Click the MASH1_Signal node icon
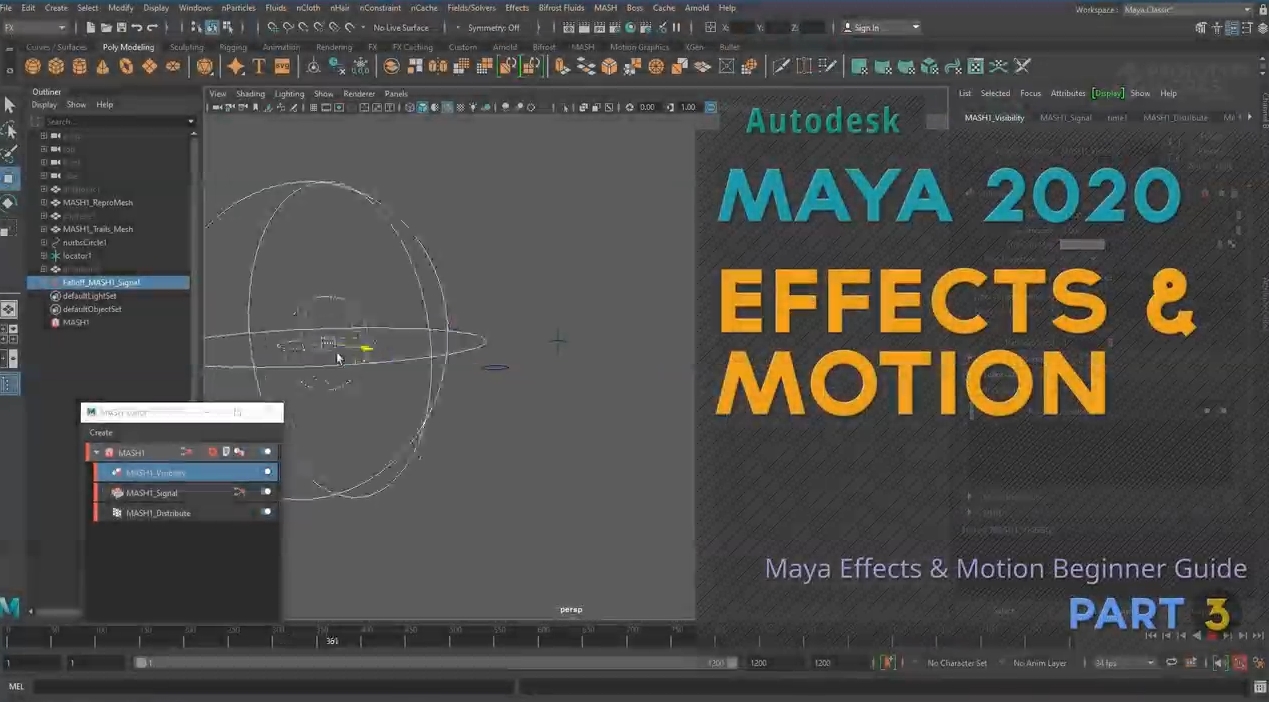 click(x=117, y=493)
